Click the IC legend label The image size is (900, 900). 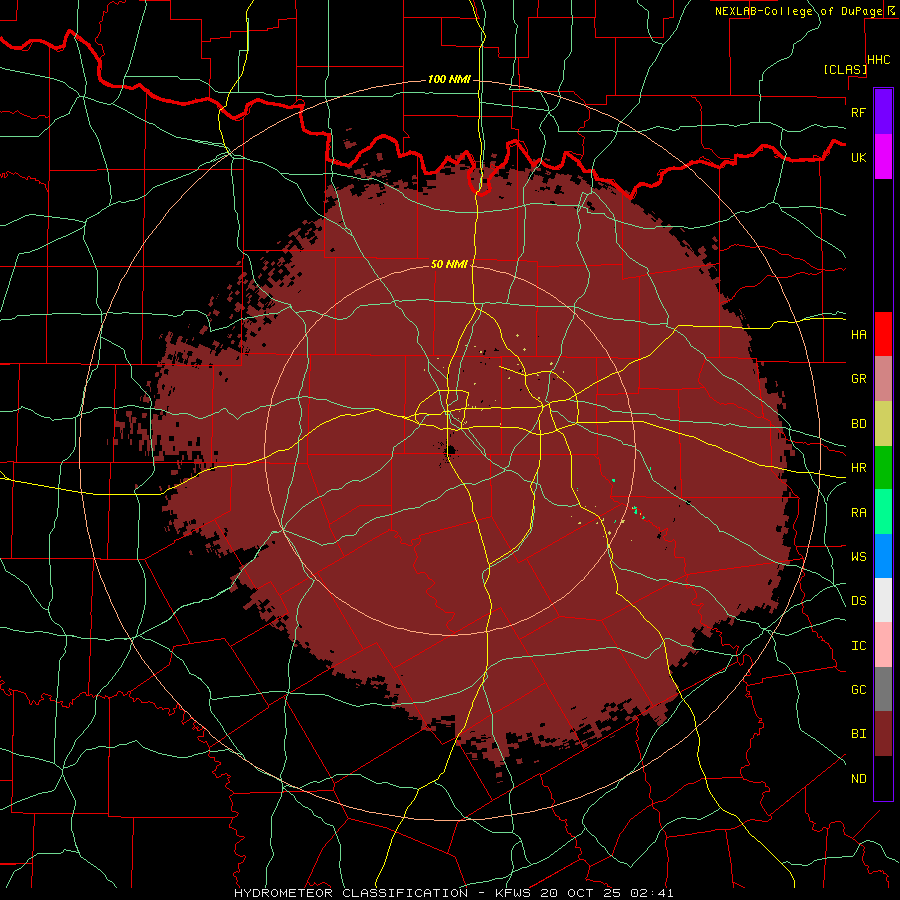[x=858, y=646]
